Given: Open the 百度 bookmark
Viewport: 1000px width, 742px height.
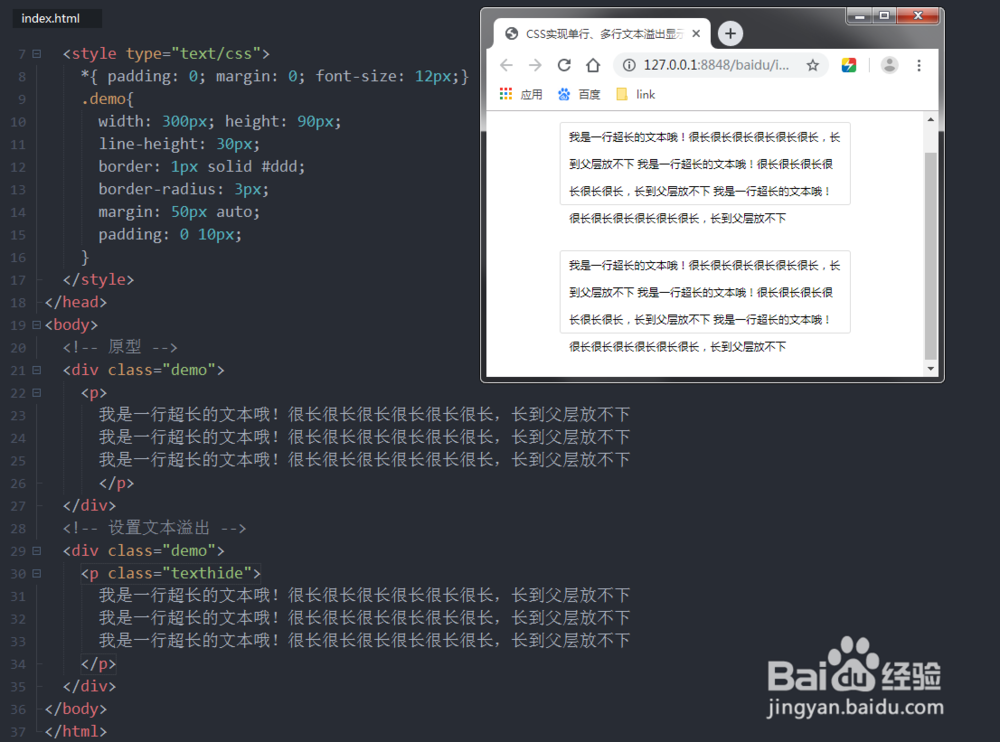Looking at the screenshot, I should [579, 94].
